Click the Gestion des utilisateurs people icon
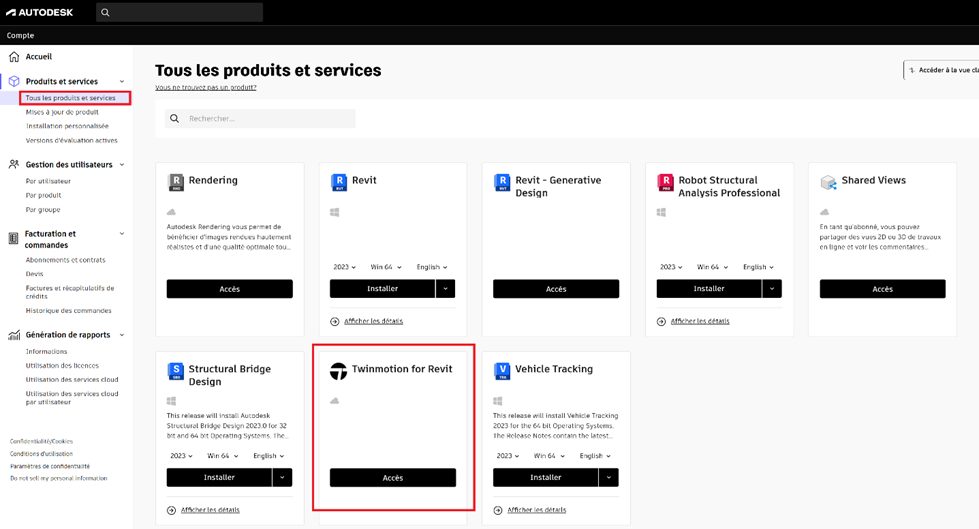The image size is (979, 529). [14, 164]
